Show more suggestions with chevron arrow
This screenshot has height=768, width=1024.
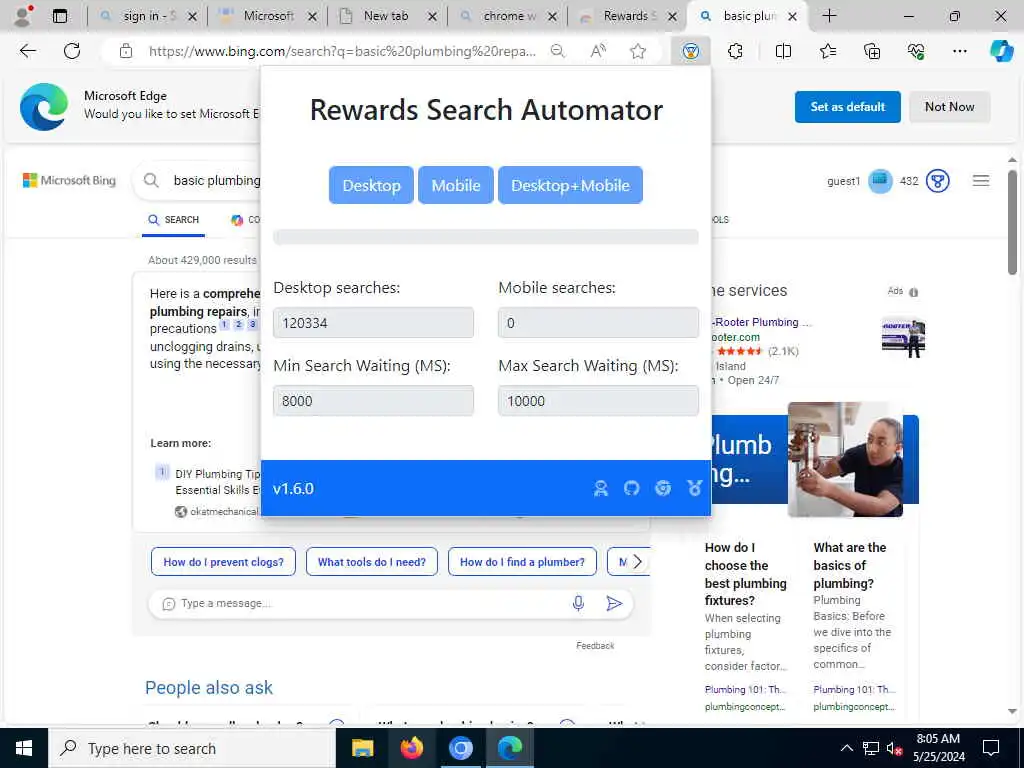tap(638, 562)
